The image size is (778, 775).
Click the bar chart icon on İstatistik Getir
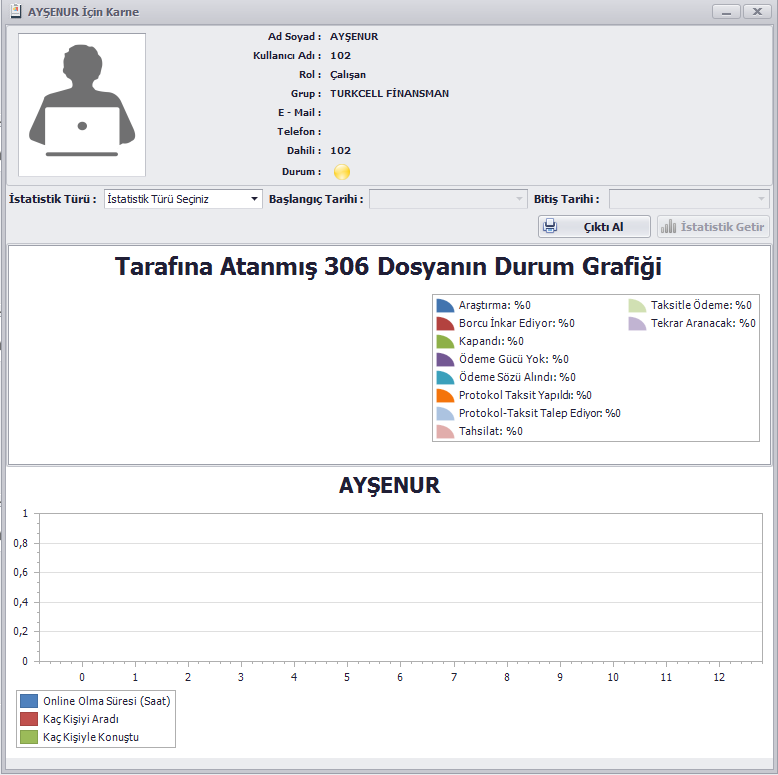(x=668, y=226)
